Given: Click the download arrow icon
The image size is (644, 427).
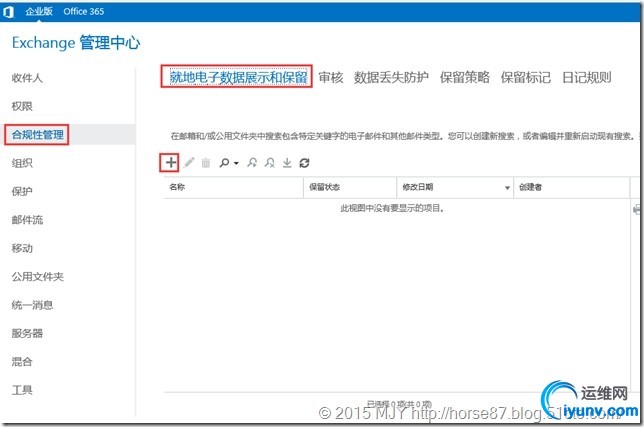Looking at the screenshot, I should pyautogui.click(x=287, y=163).
